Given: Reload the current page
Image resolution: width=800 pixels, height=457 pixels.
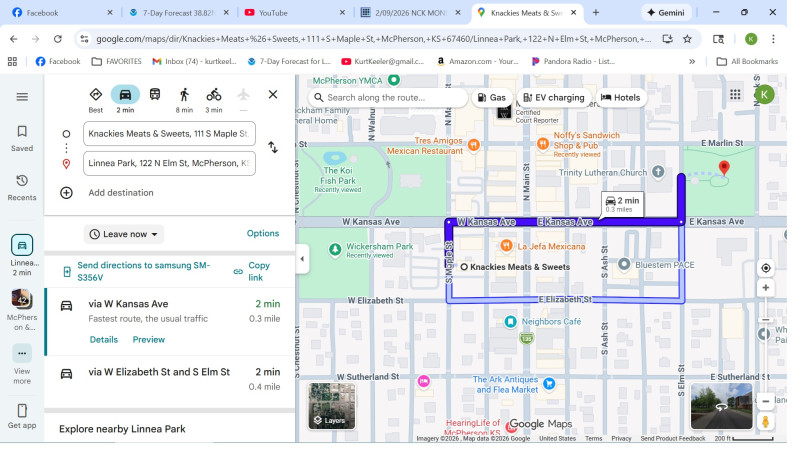Looking at the screenshot, I should (x=58, y=39).
